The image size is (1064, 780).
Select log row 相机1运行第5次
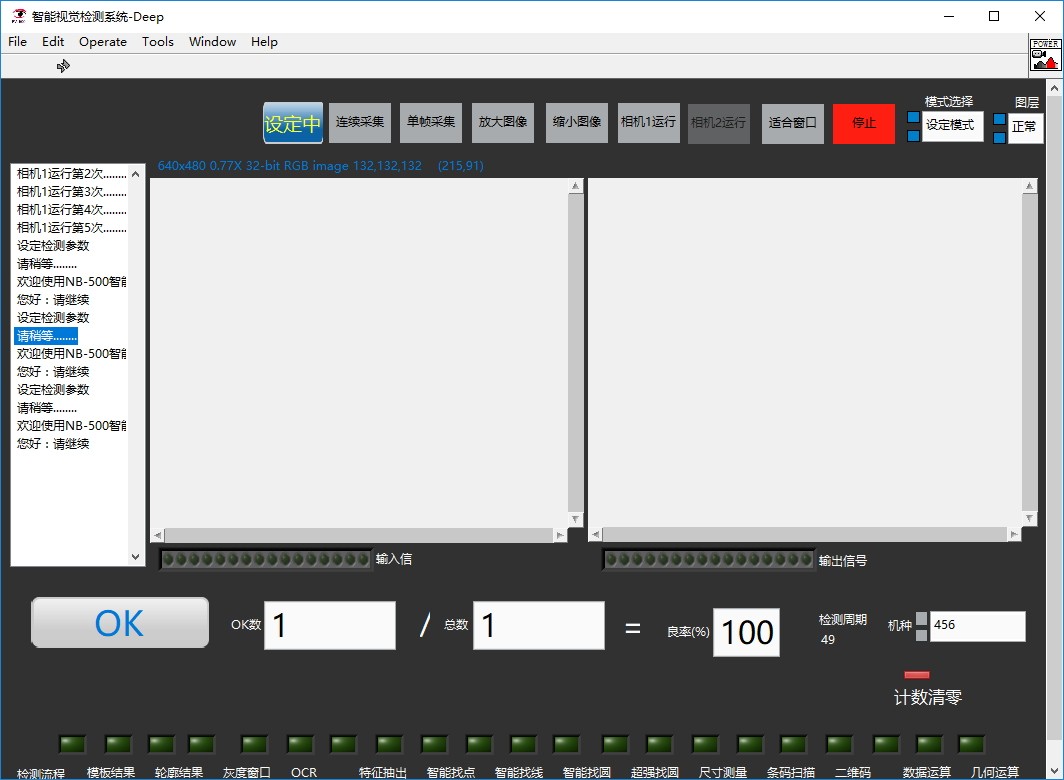pyautogui.click(x=71, y=227)
